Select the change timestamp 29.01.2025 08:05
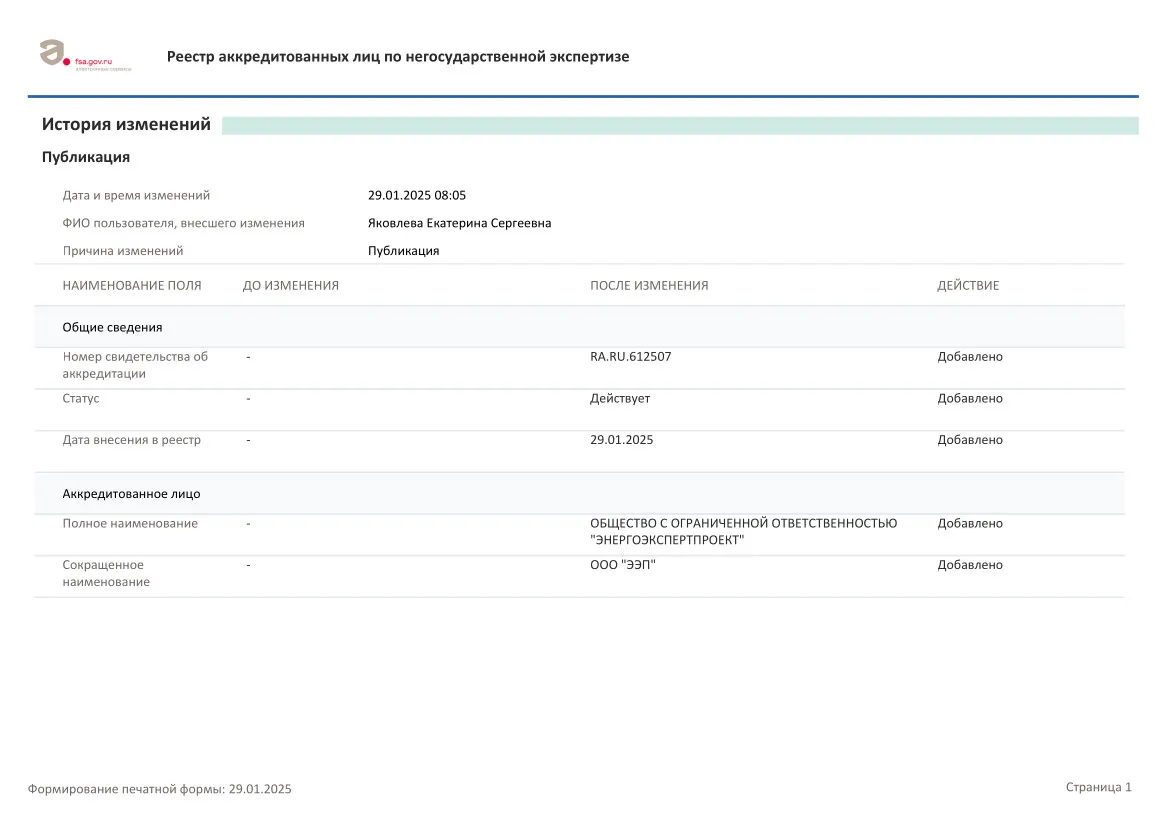This screenshot has width=1169, height=826. pos(416,196)
